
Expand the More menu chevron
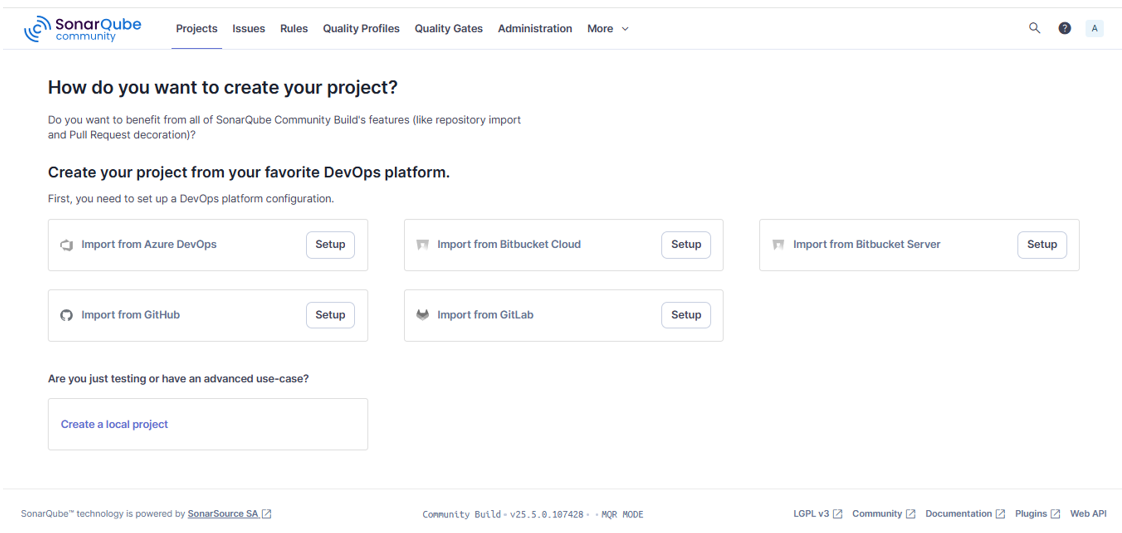[625, 29]
